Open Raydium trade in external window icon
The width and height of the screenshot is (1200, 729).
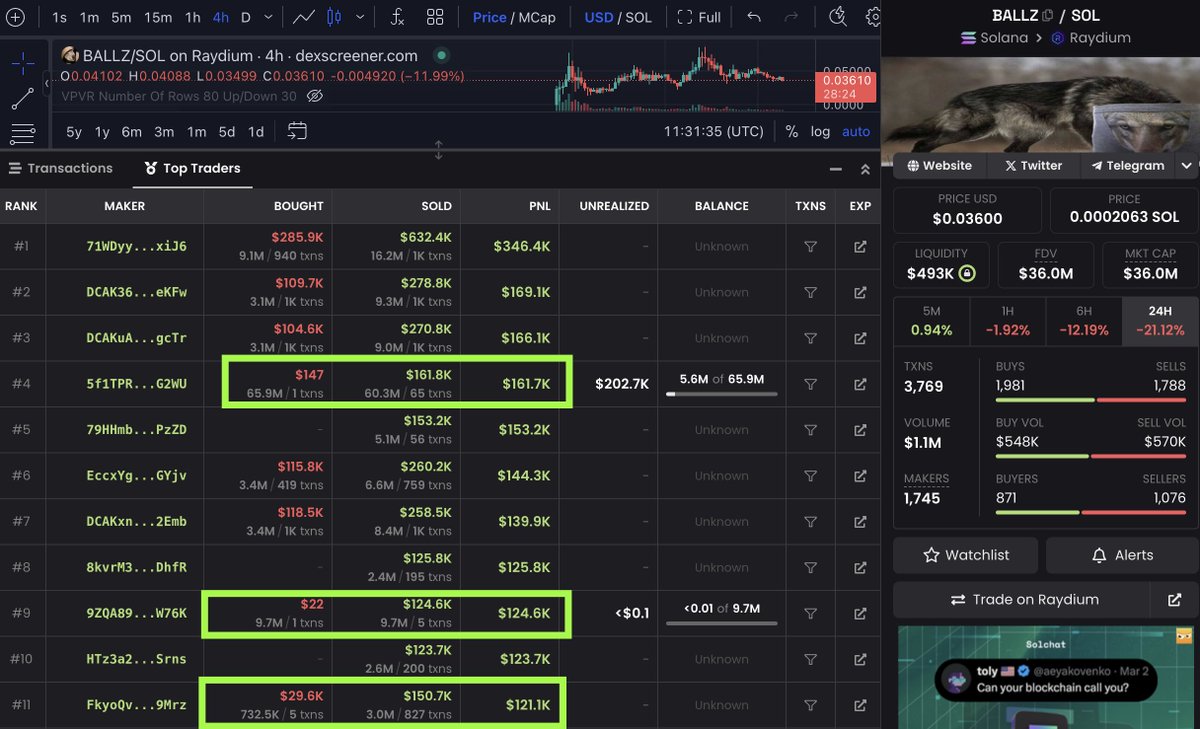(1174, 600)
